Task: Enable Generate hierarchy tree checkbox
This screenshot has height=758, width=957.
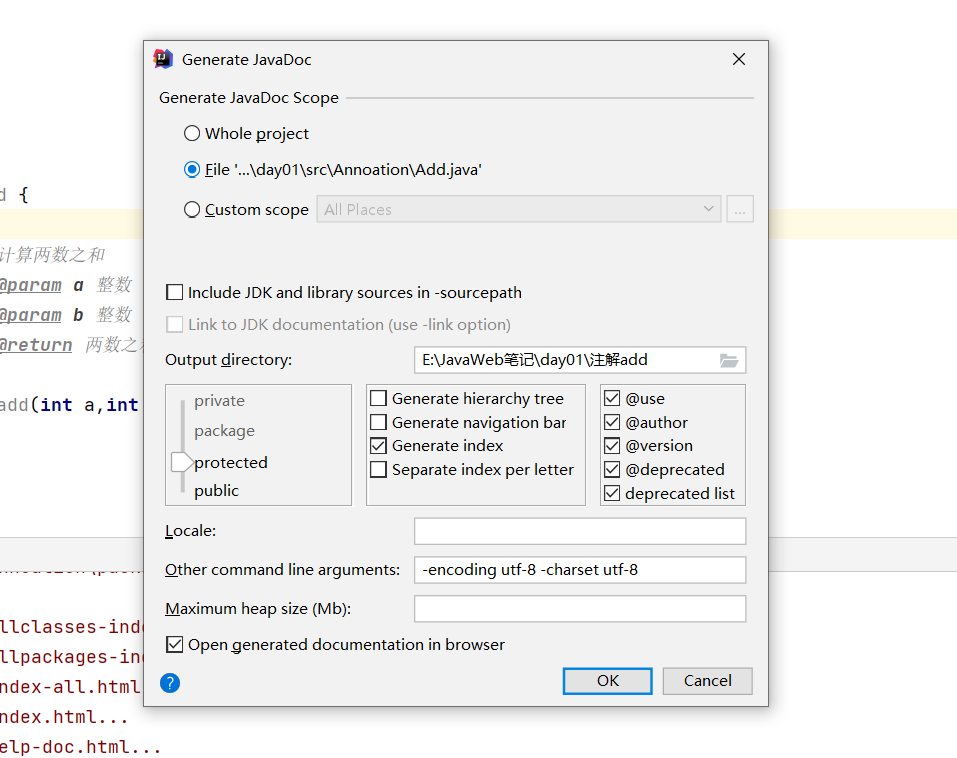Action: [x=378, y=399]
